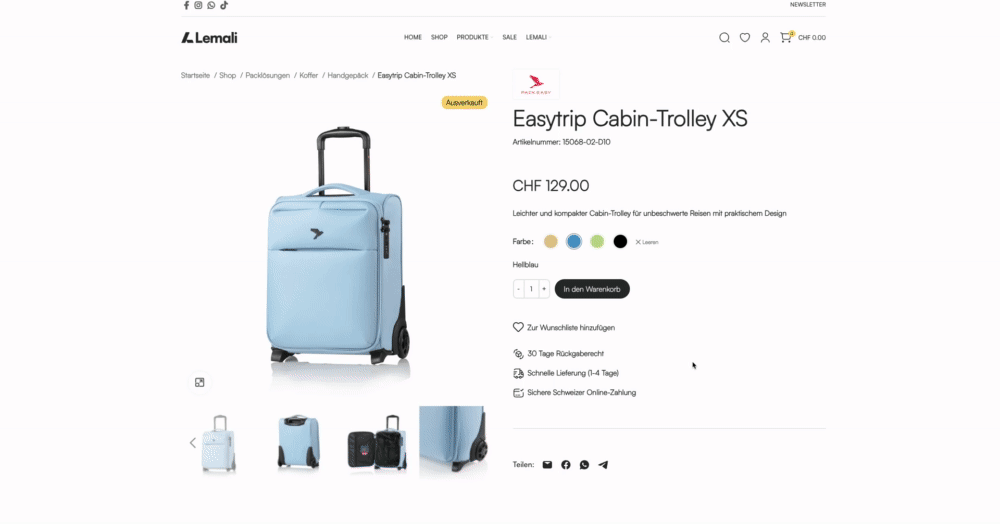Viewport: 1000px width, 524px height.
Task: Expand the PRODUKTE menu
Action: tap(474, 38)
